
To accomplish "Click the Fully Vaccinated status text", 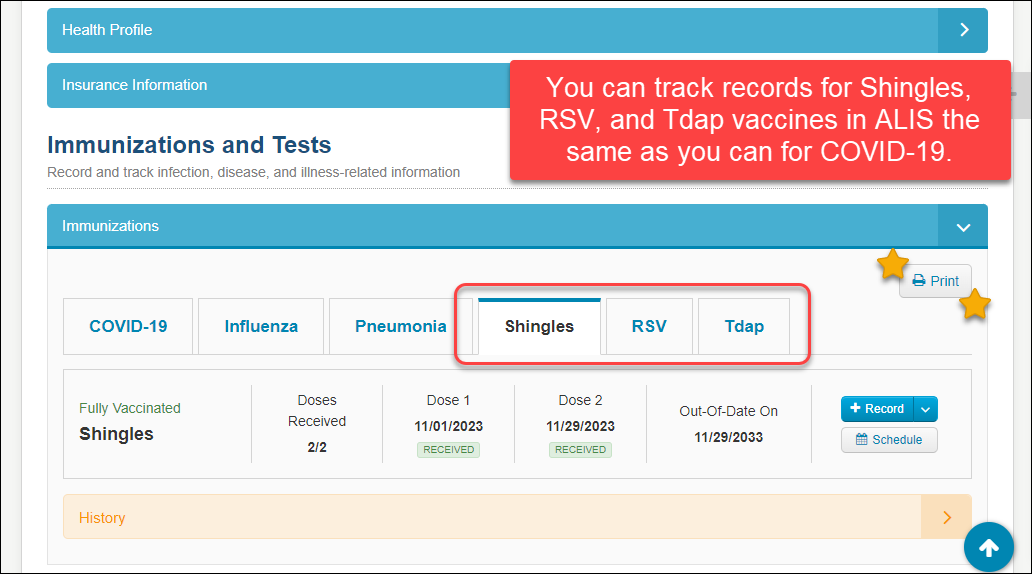I will tap(130, 408).
